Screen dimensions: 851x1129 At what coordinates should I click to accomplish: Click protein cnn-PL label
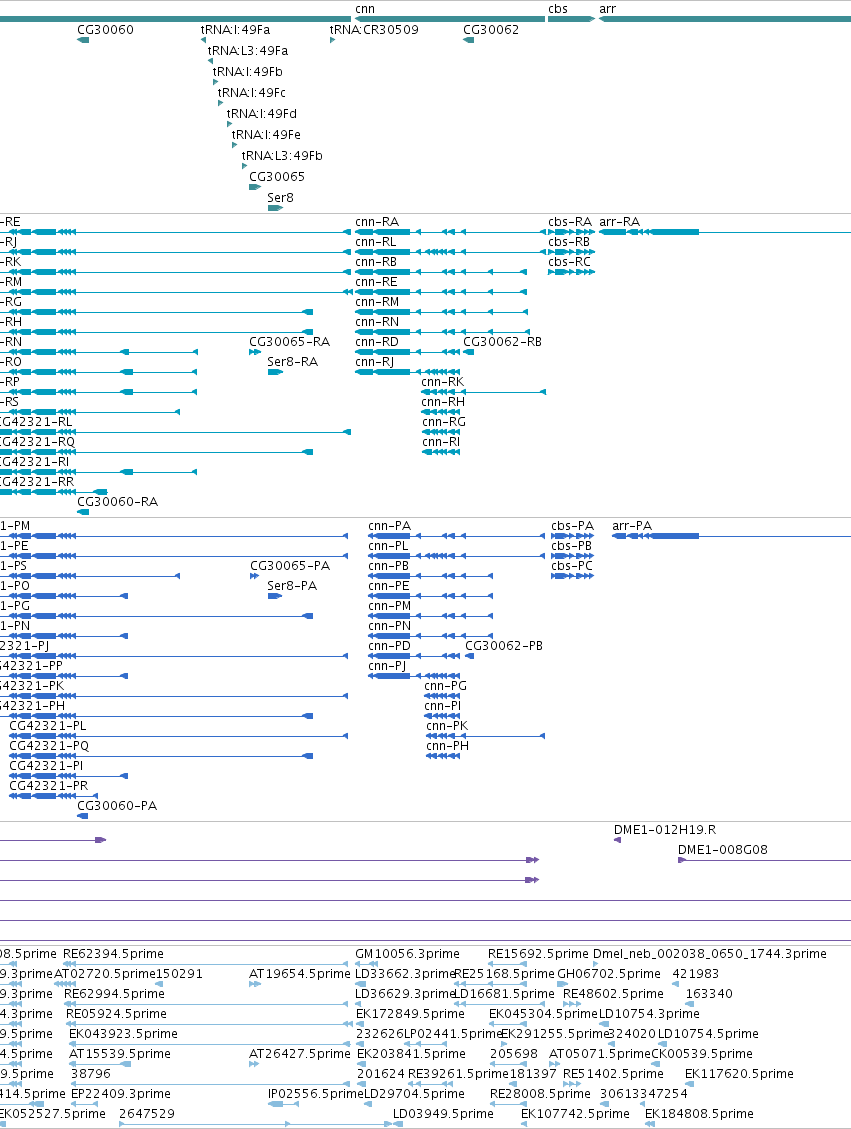tap(388, 546)
